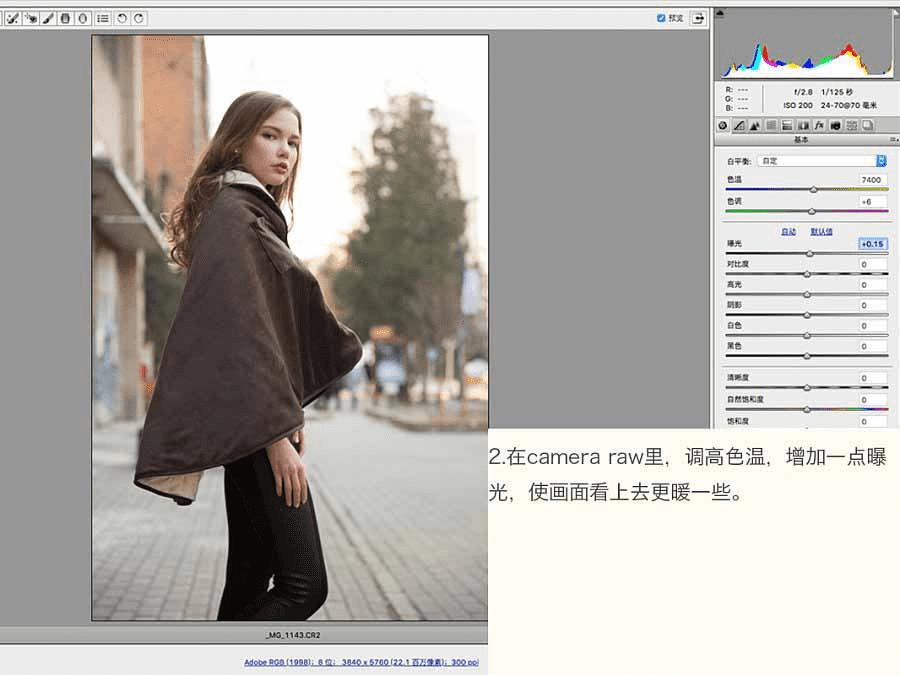The width and height of the screenshot is (900, 675).
Task: Click the 色温 temperature slider handle
Action: (x=813, y=189)
